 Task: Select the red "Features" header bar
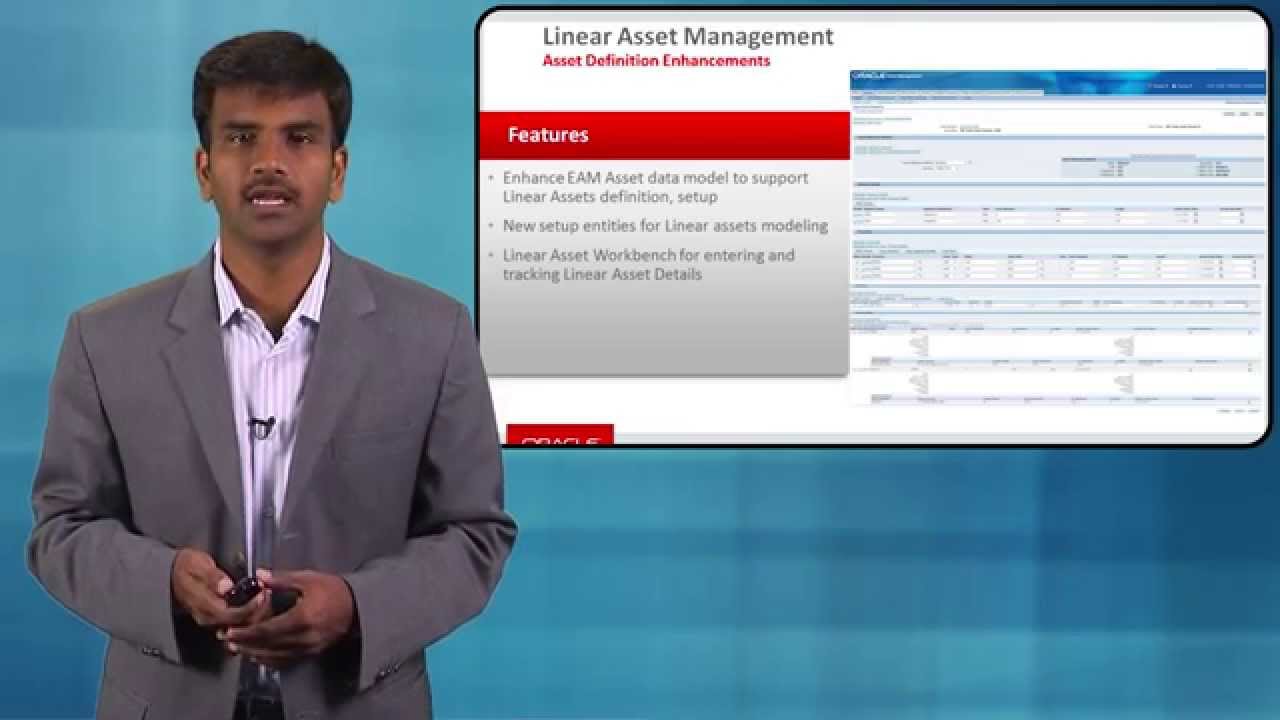664,135
